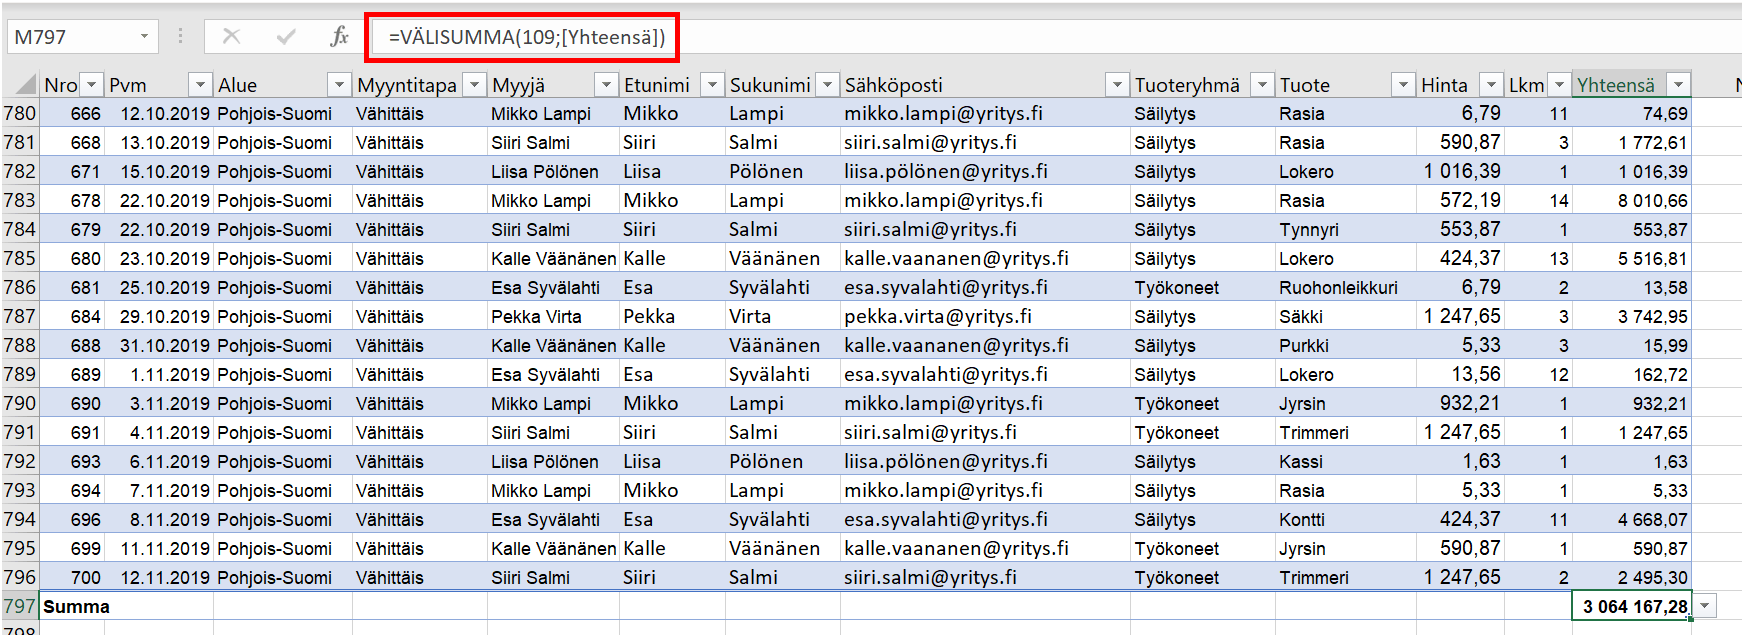
Task: Open the Etunimi column filter dropdown
Action: (712, 85)
